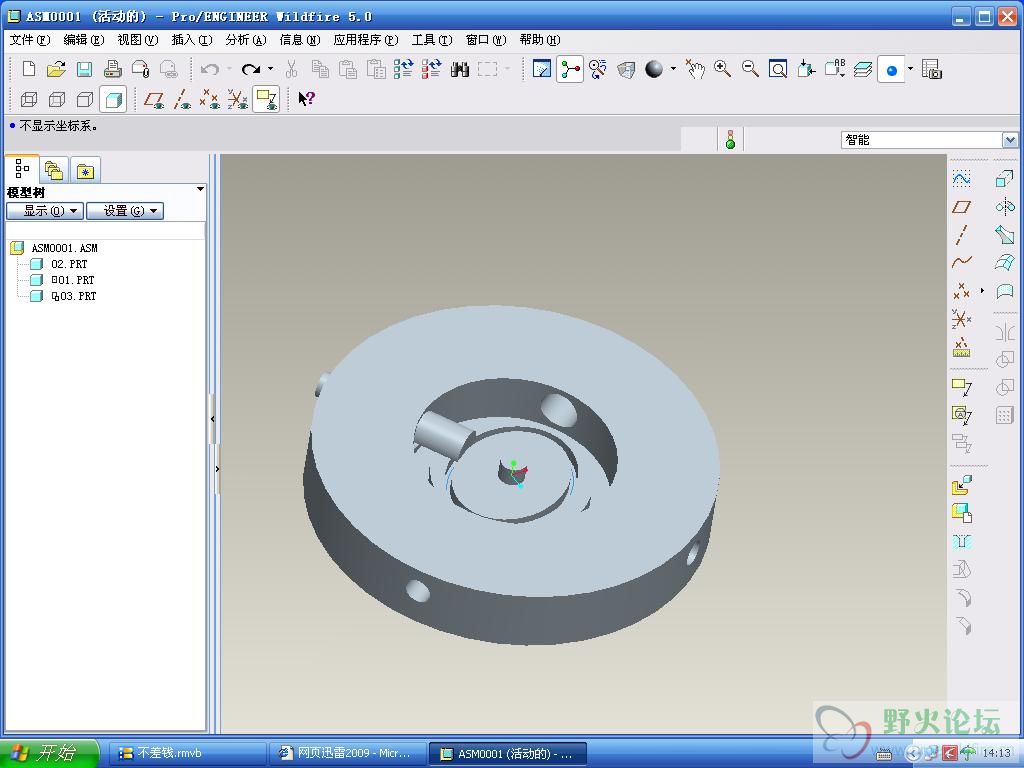
Task: Switch to 网页迅雷2009 taskbar window
Action: (x=347, y=753)
